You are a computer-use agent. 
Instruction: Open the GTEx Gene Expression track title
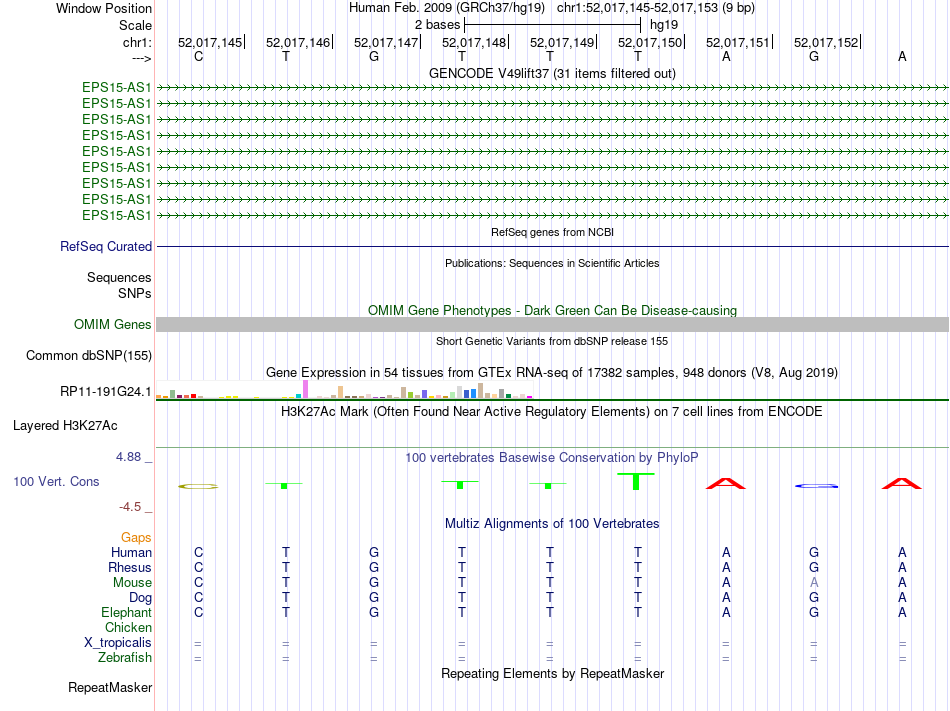pyautogui.click(x=552, y=372)
